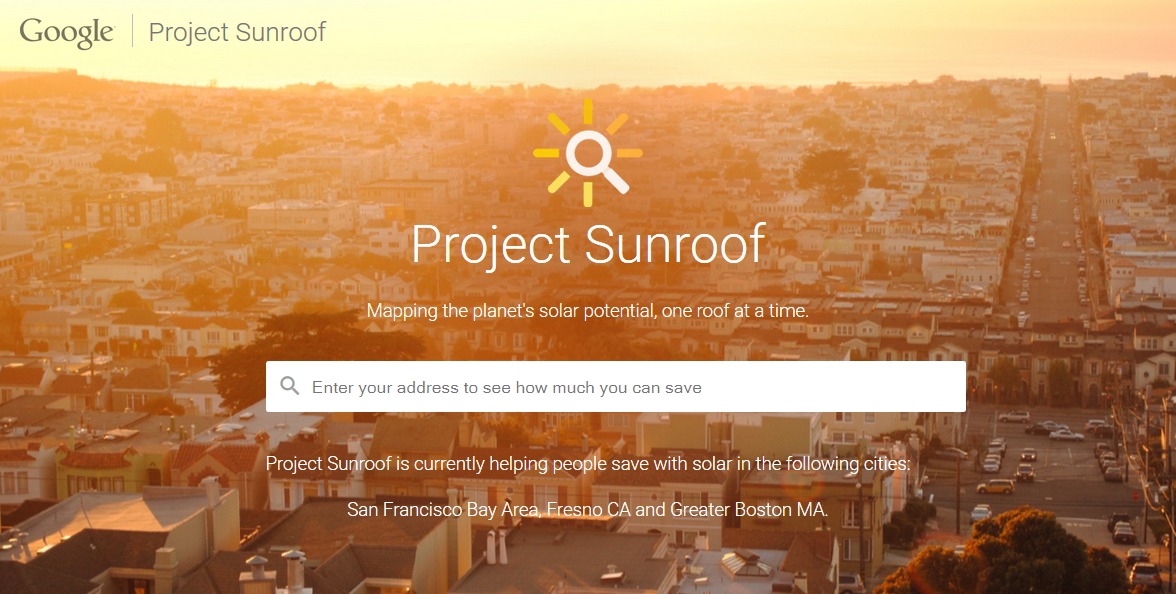Click the Google logo in the header
The width and height of the screenshot is (1176, 594).
click(66, 32)
